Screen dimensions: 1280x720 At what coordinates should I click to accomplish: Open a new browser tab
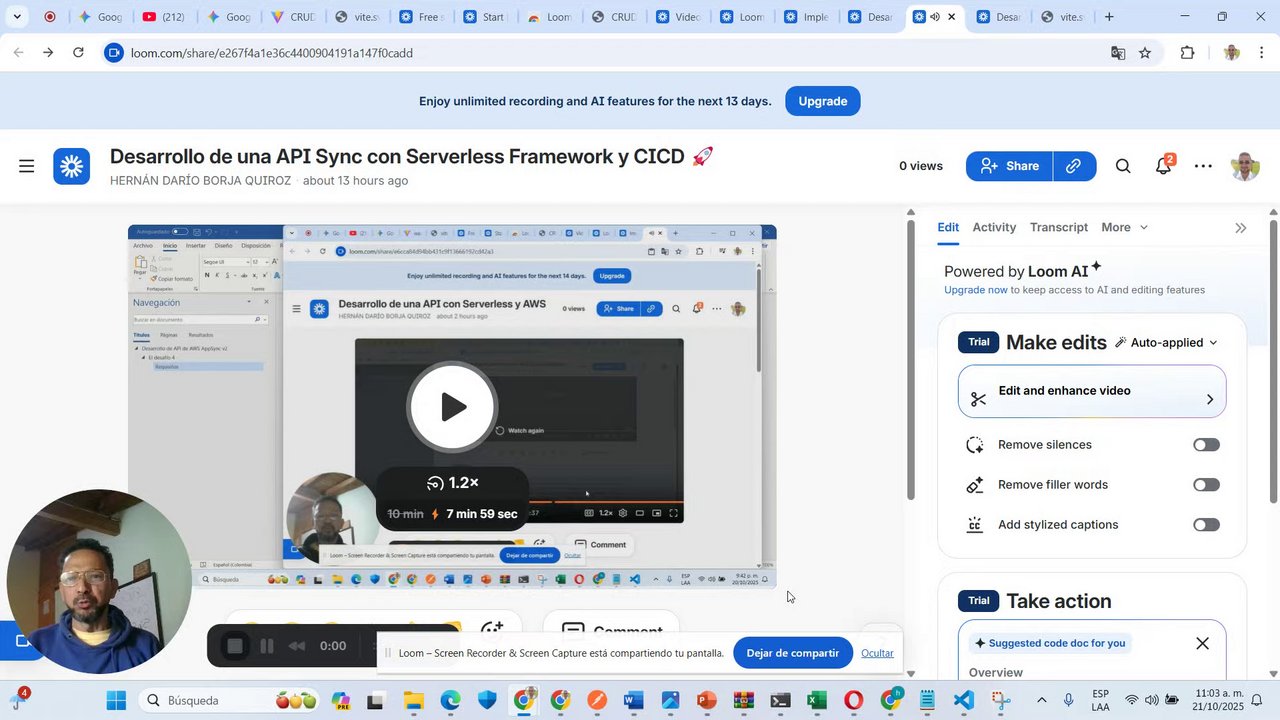1109,17
